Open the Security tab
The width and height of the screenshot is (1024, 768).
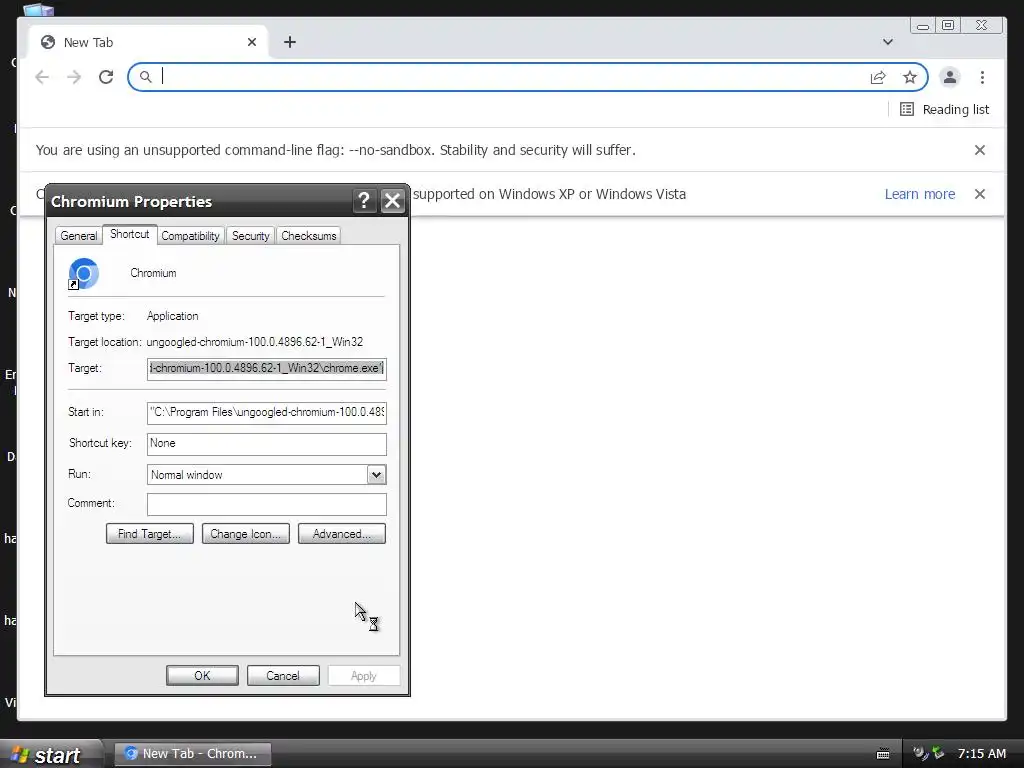pyautogui.click(x=250, y=236)
